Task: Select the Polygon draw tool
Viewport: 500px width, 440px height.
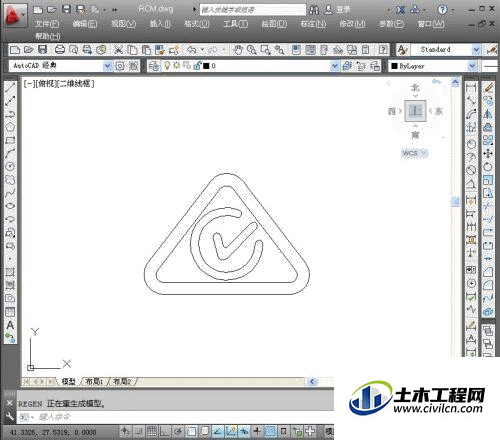Action: [10, 127]
